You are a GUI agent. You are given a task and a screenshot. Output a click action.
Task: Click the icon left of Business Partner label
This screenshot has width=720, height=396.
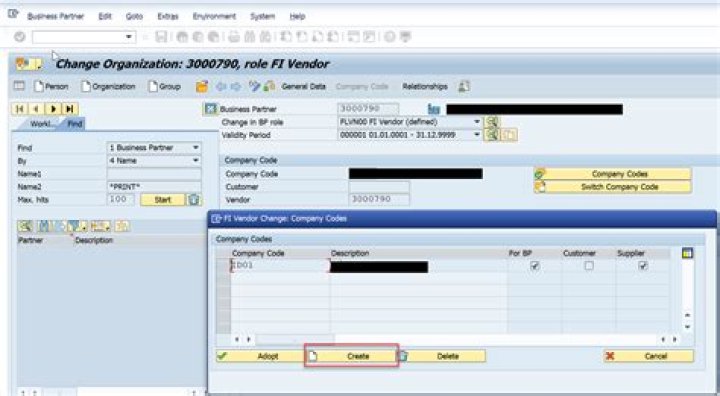click(x=210, y=109)
